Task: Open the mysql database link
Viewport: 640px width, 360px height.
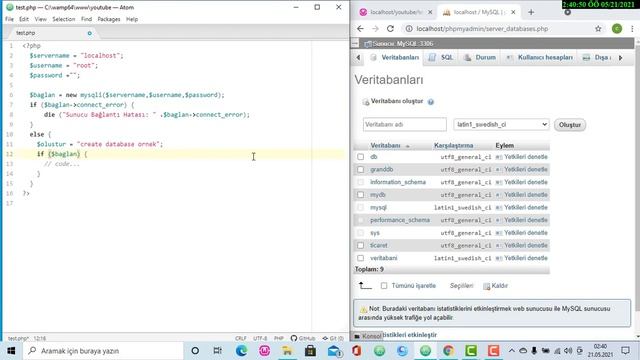Action: 378,207
